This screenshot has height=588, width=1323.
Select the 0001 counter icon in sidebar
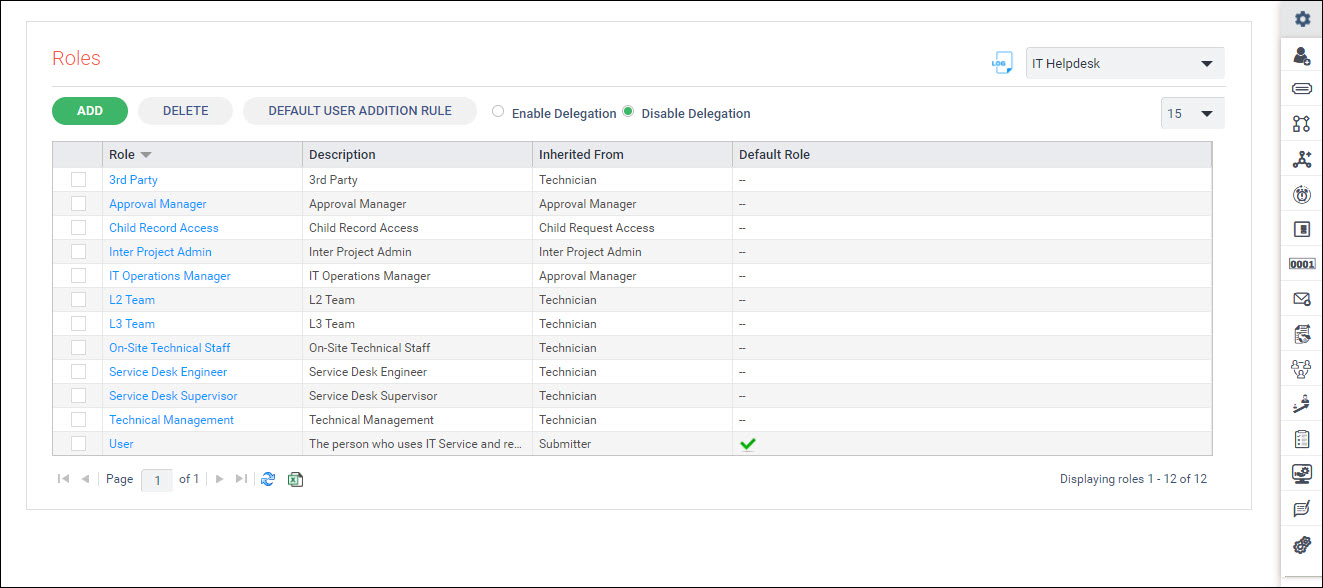(x=1301, y=264)
